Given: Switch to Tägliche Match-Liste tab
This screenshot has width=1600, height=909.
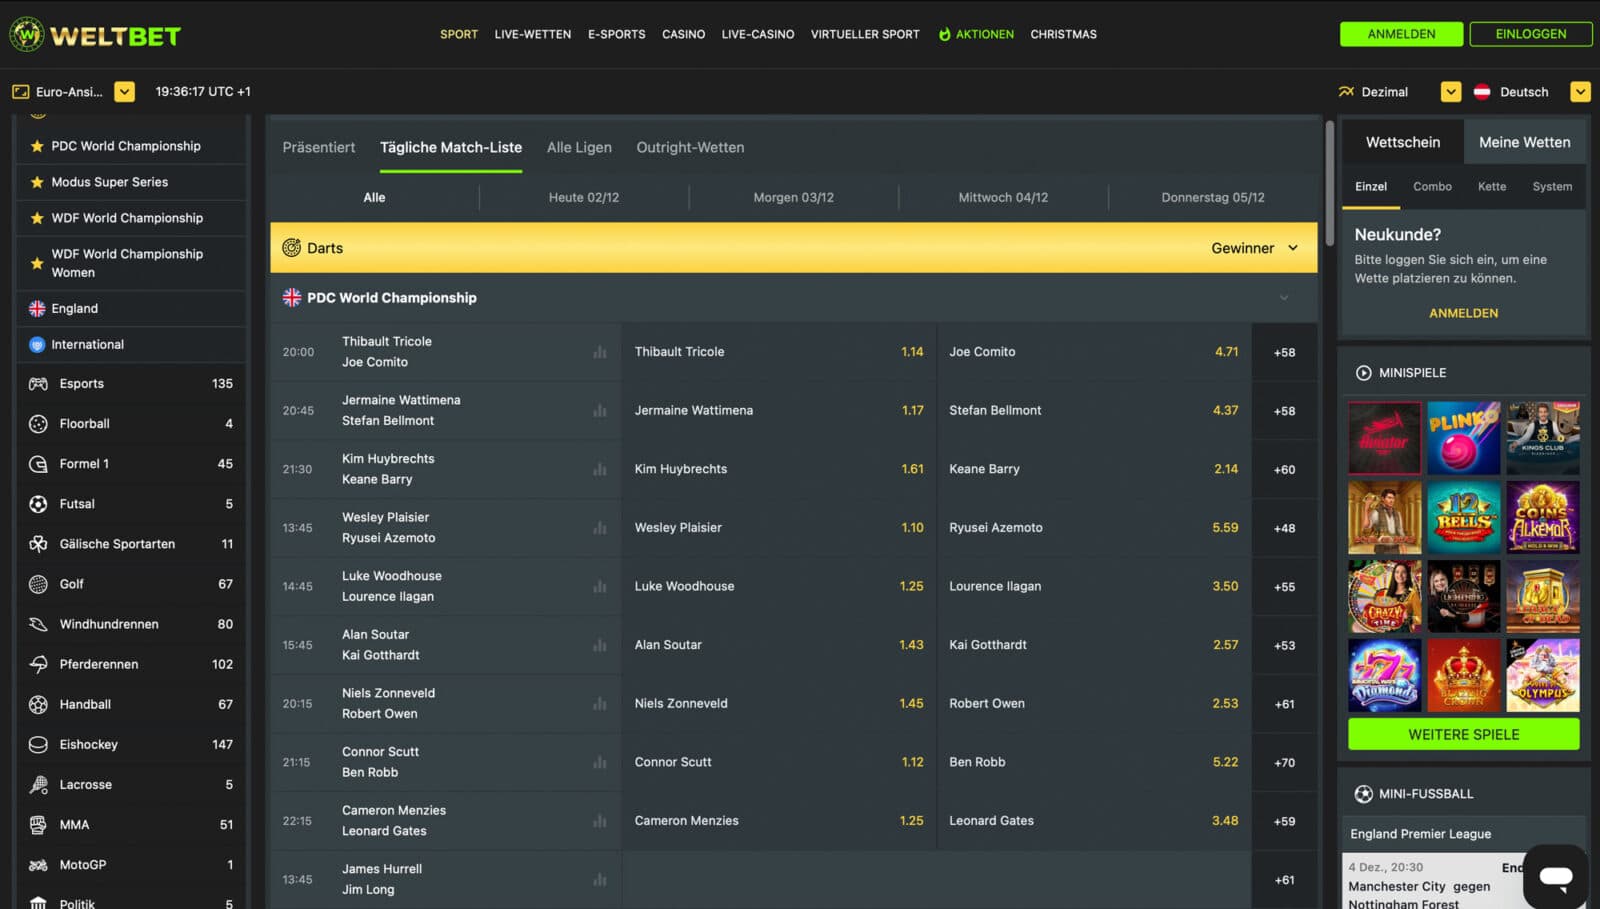Looking at the screenshot, I should point(451,147).
